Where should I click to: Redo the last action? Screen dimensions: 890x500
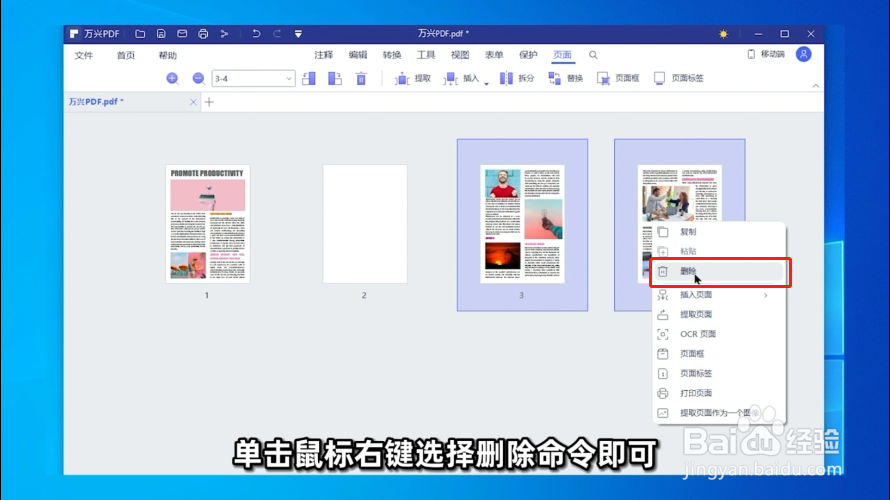(x=277, y=34)
